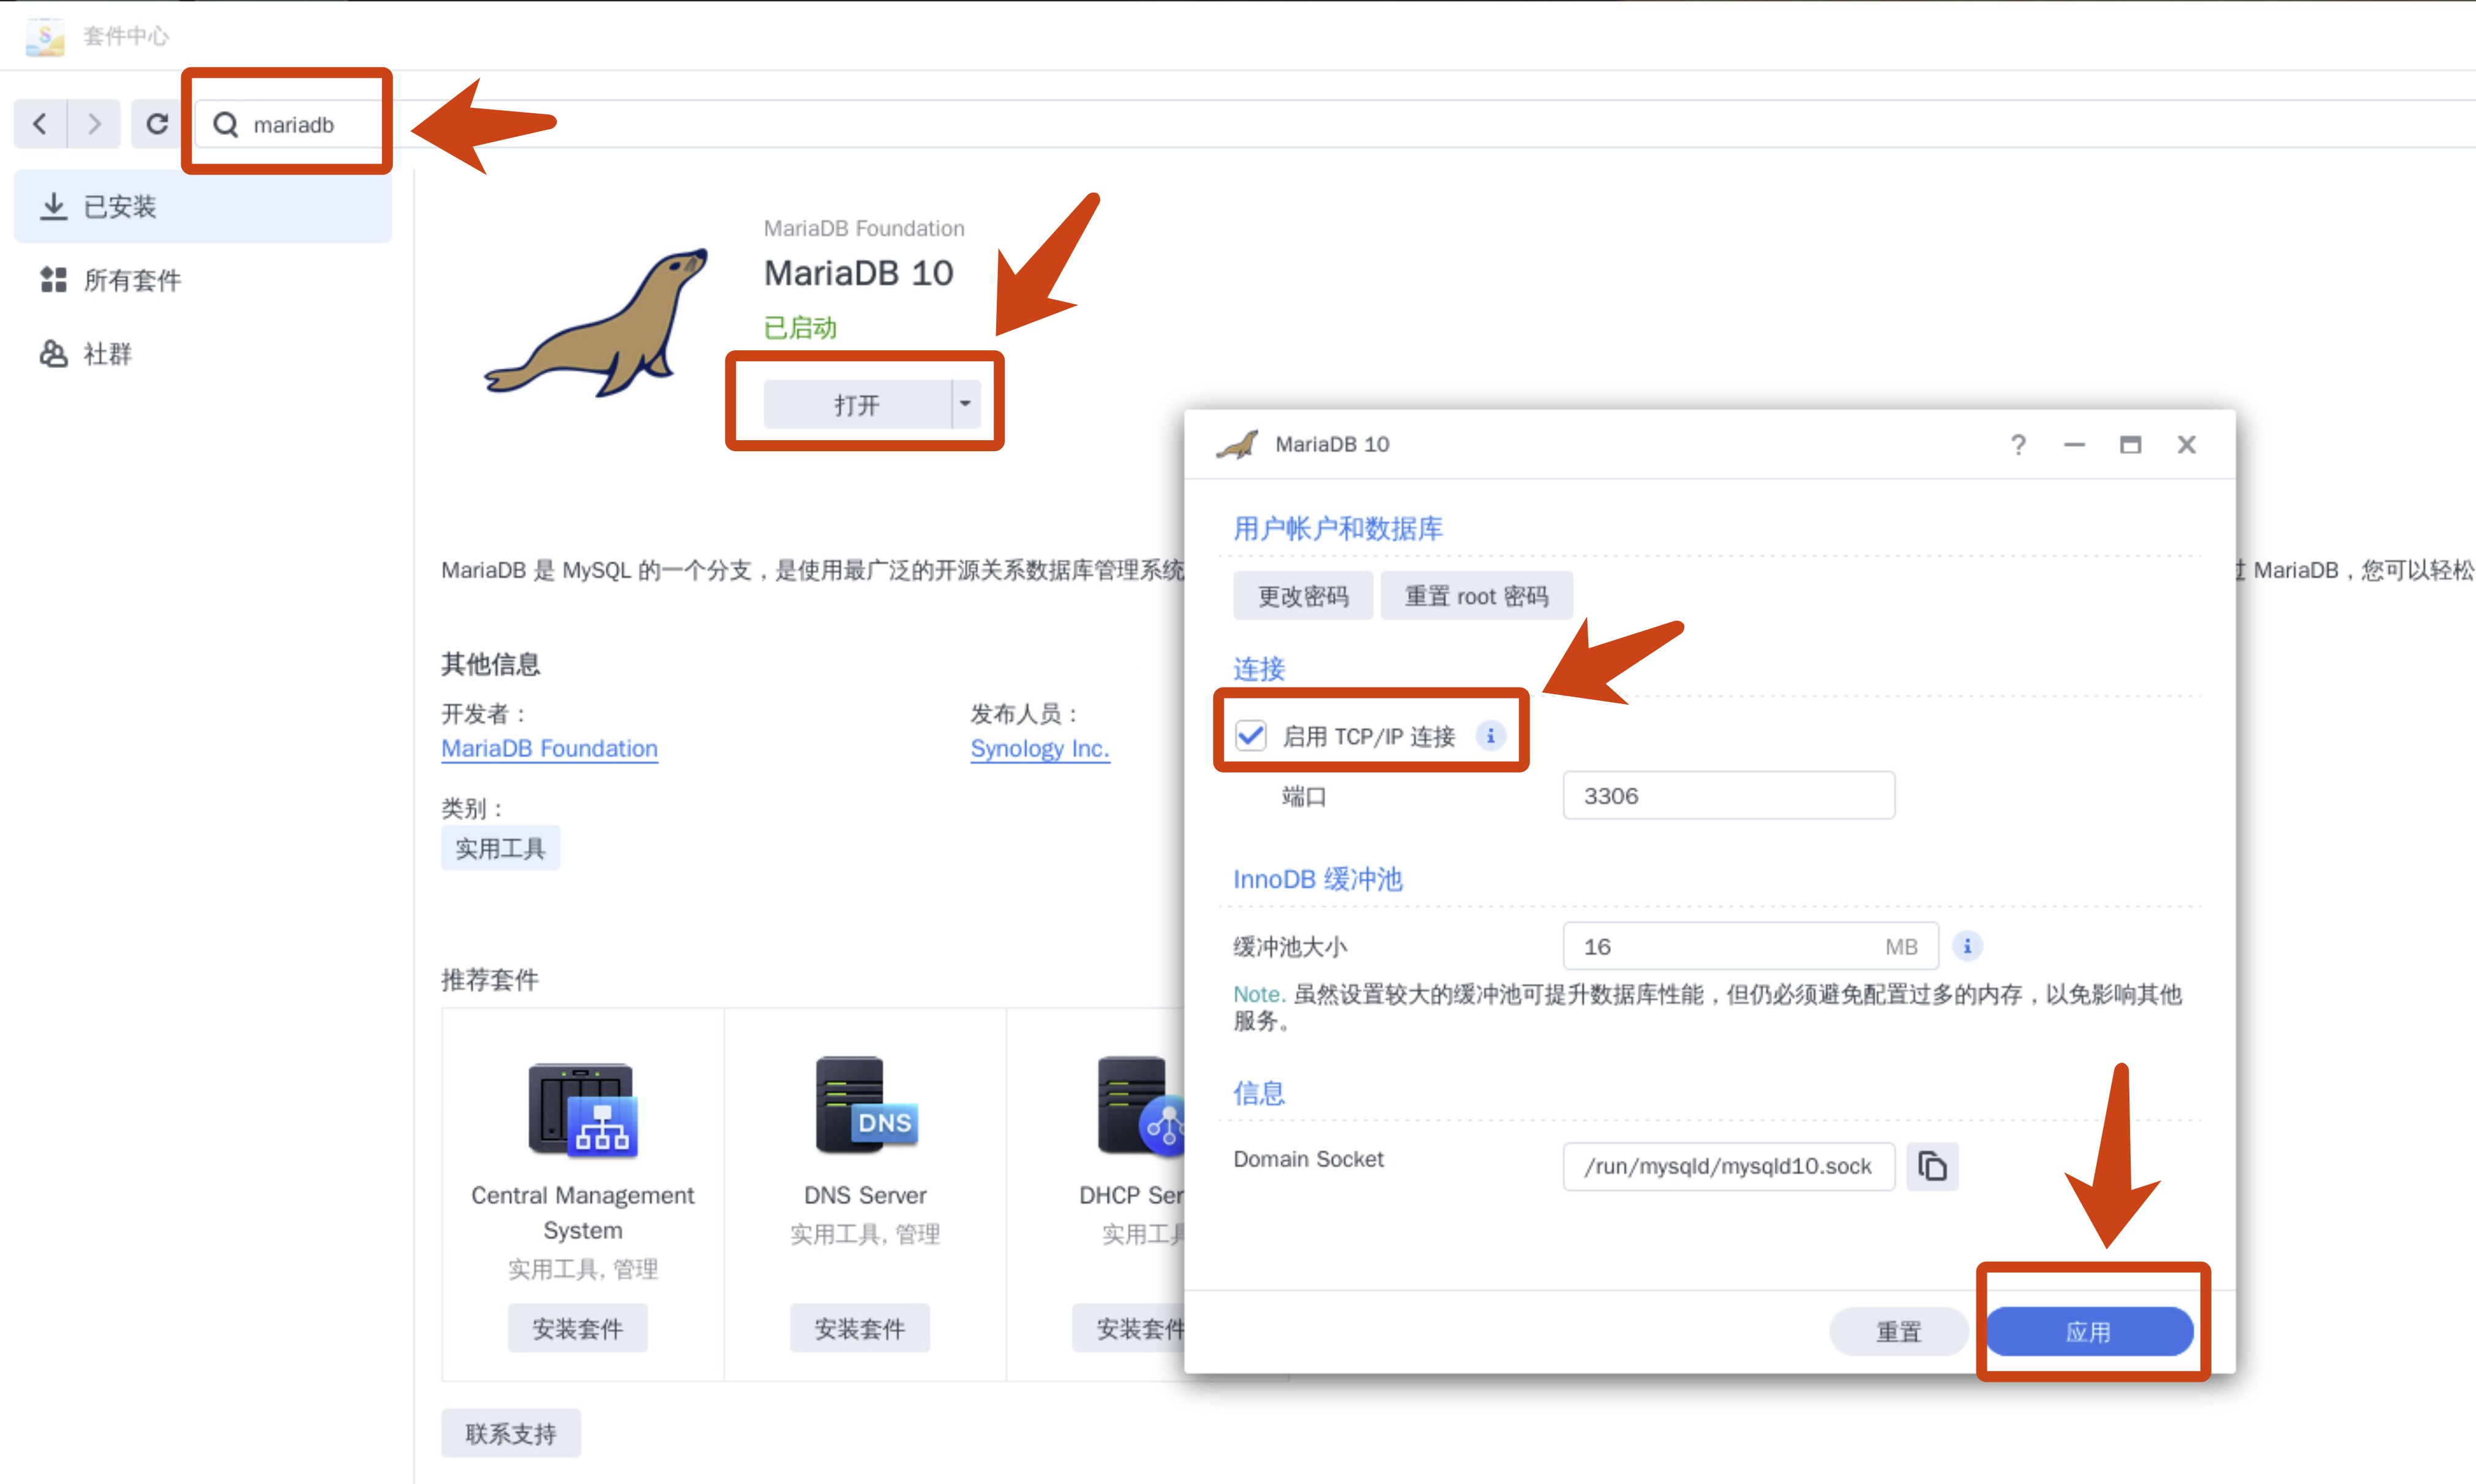
Task: Expand the dropdown arrow beside 打开 button
Action: tap(965, 404)
